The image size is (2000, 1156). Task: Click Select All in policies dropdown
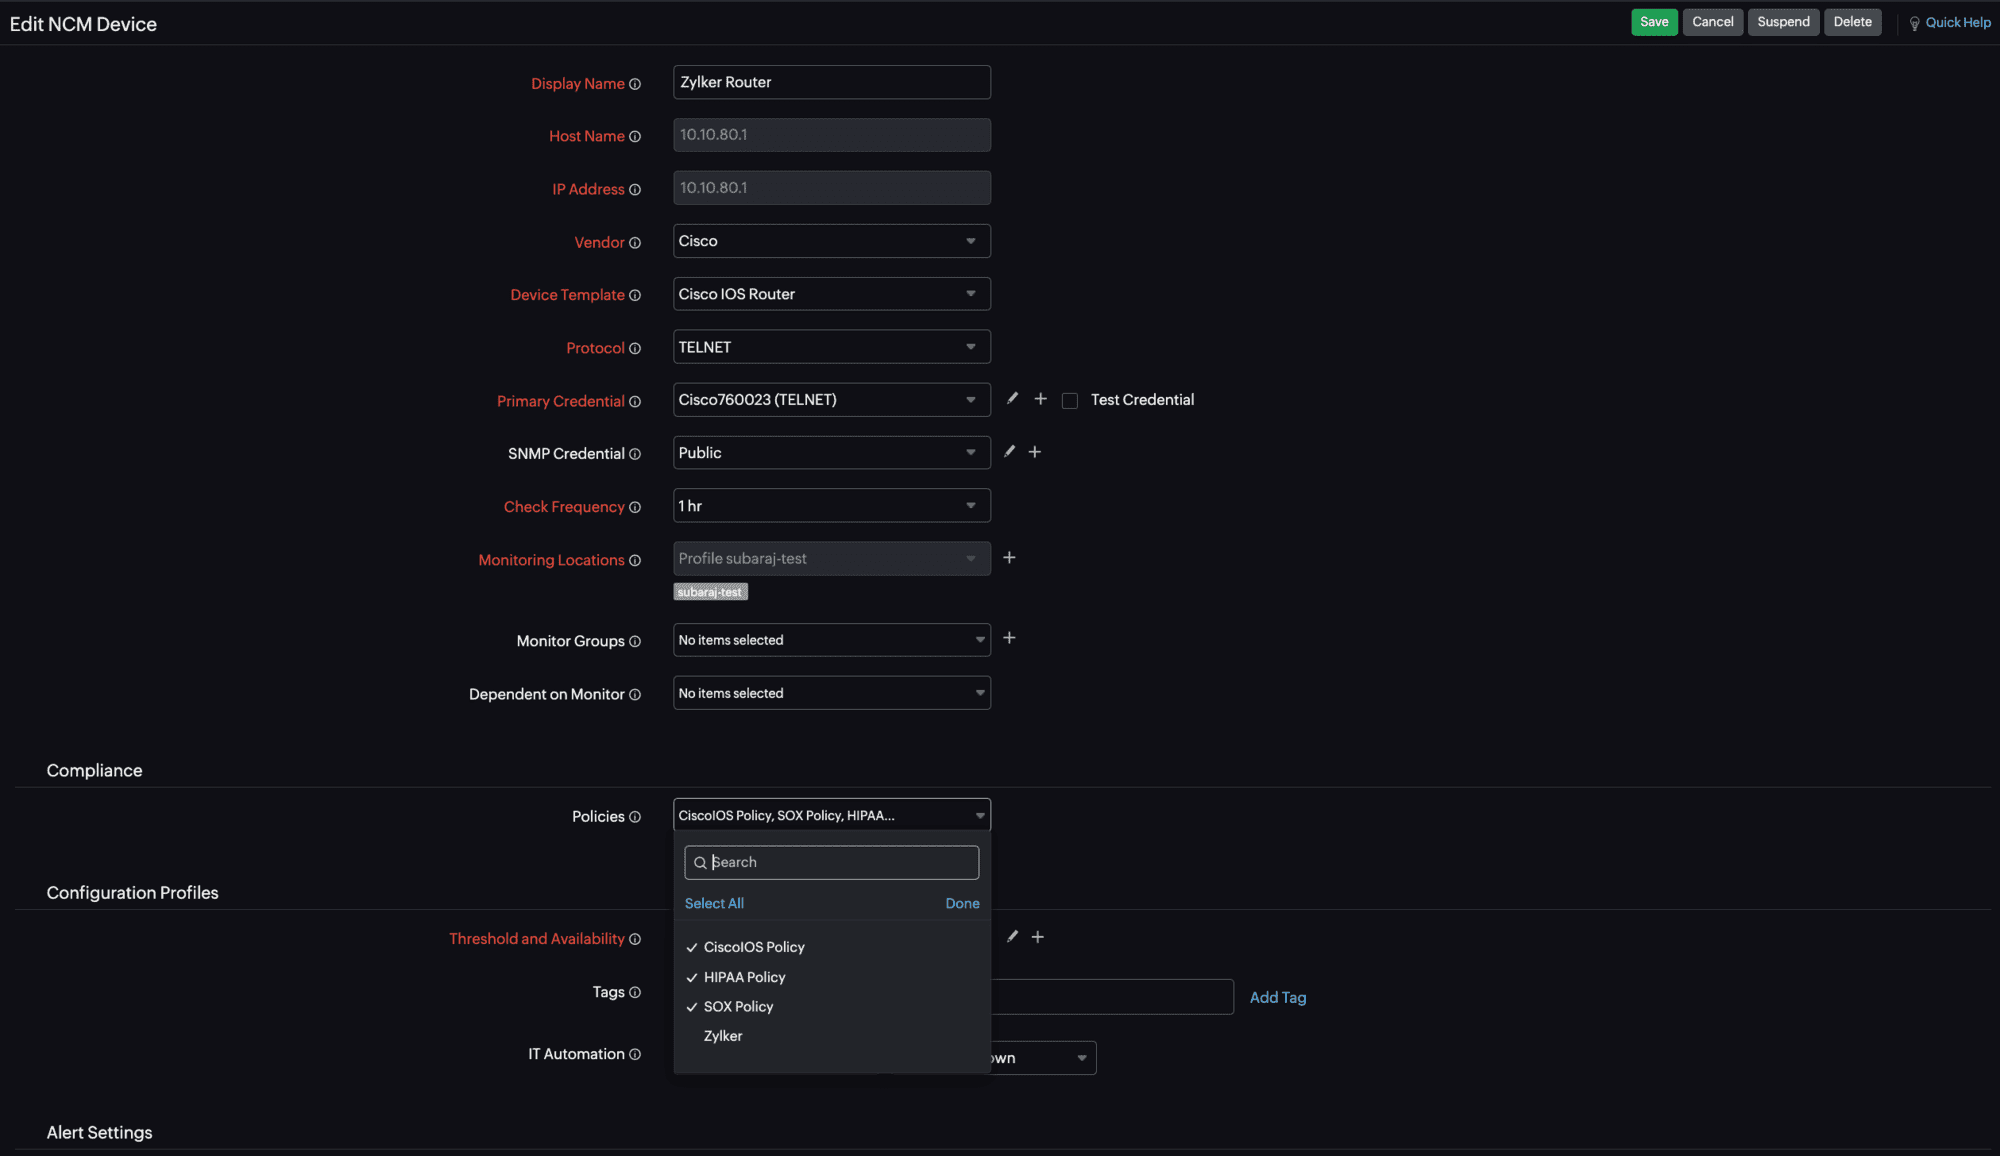coord(714,903)
